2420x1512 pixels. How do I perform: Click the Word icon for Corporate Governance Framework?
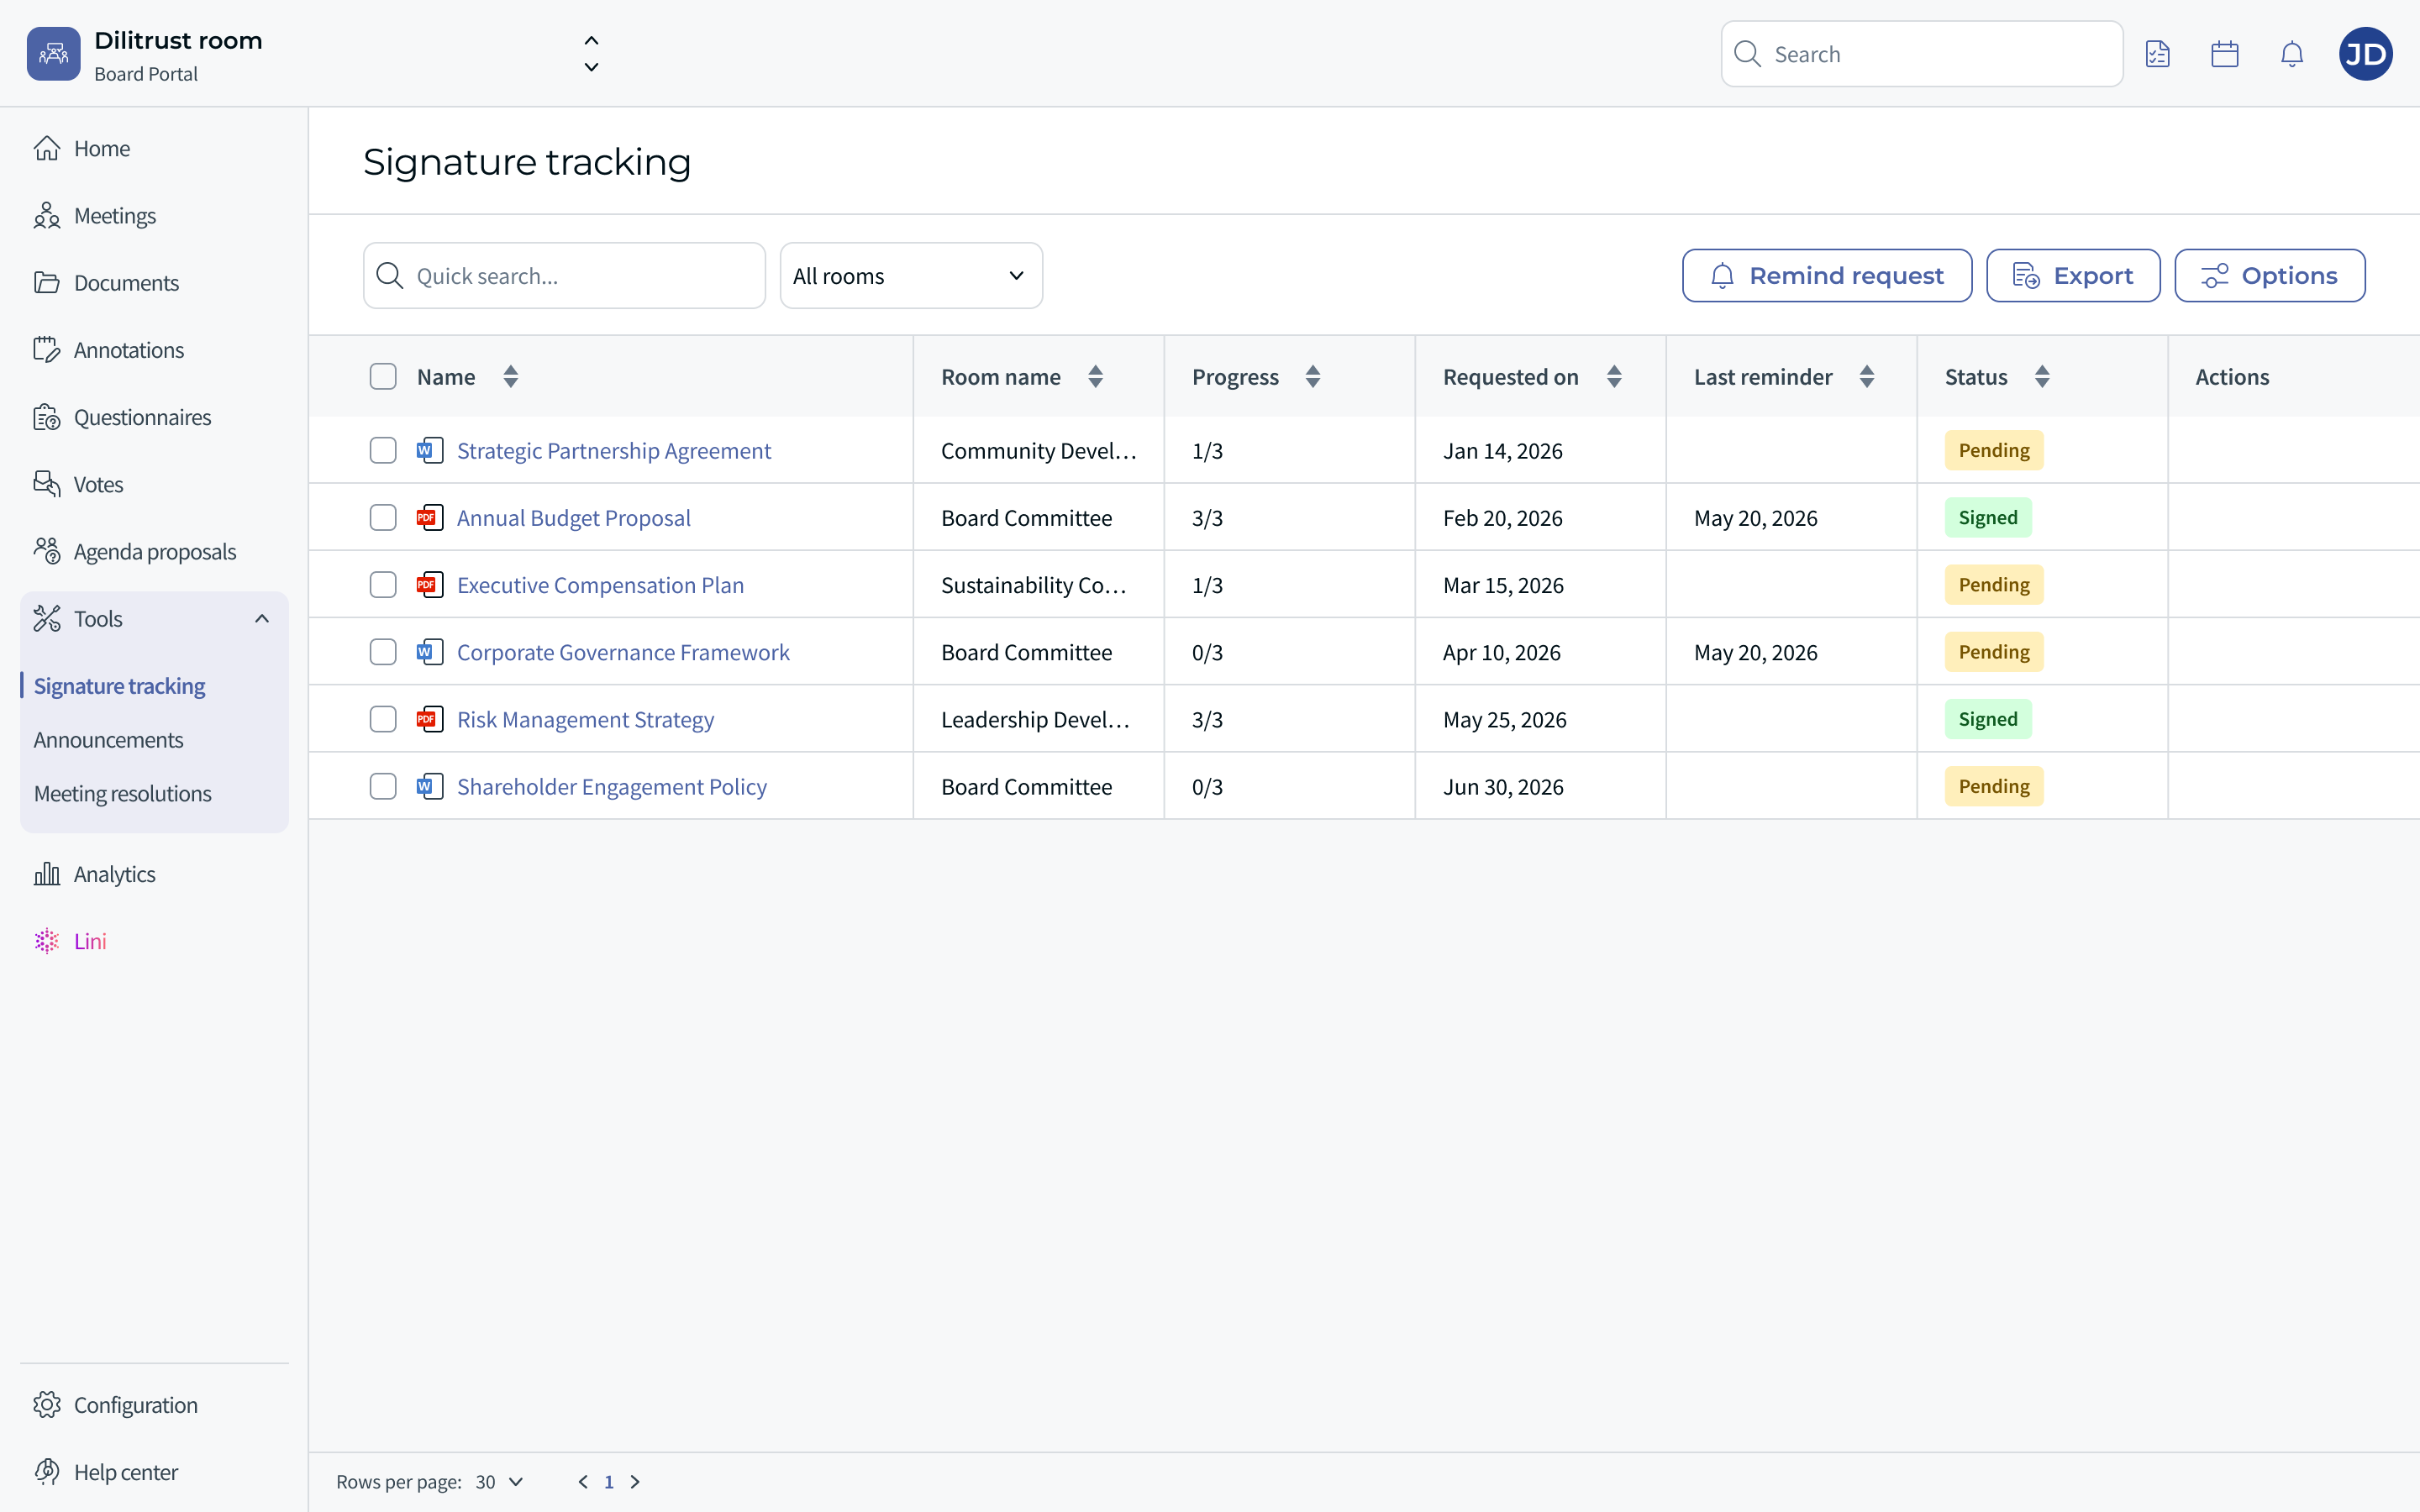click(x=430, y=652)
